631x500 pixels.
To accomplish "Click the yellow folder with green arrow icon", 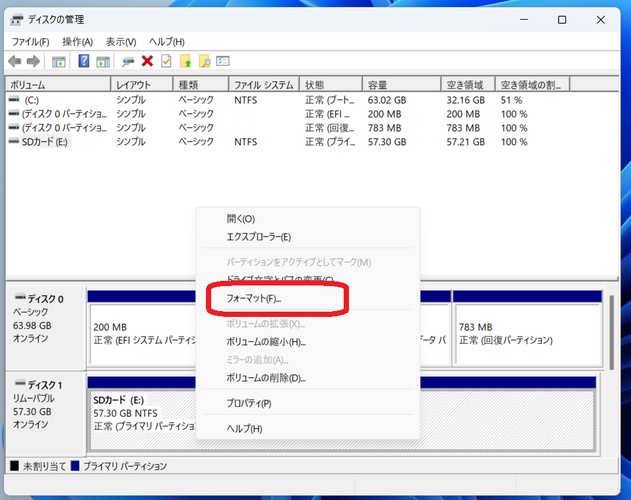I will pos(185,61).
